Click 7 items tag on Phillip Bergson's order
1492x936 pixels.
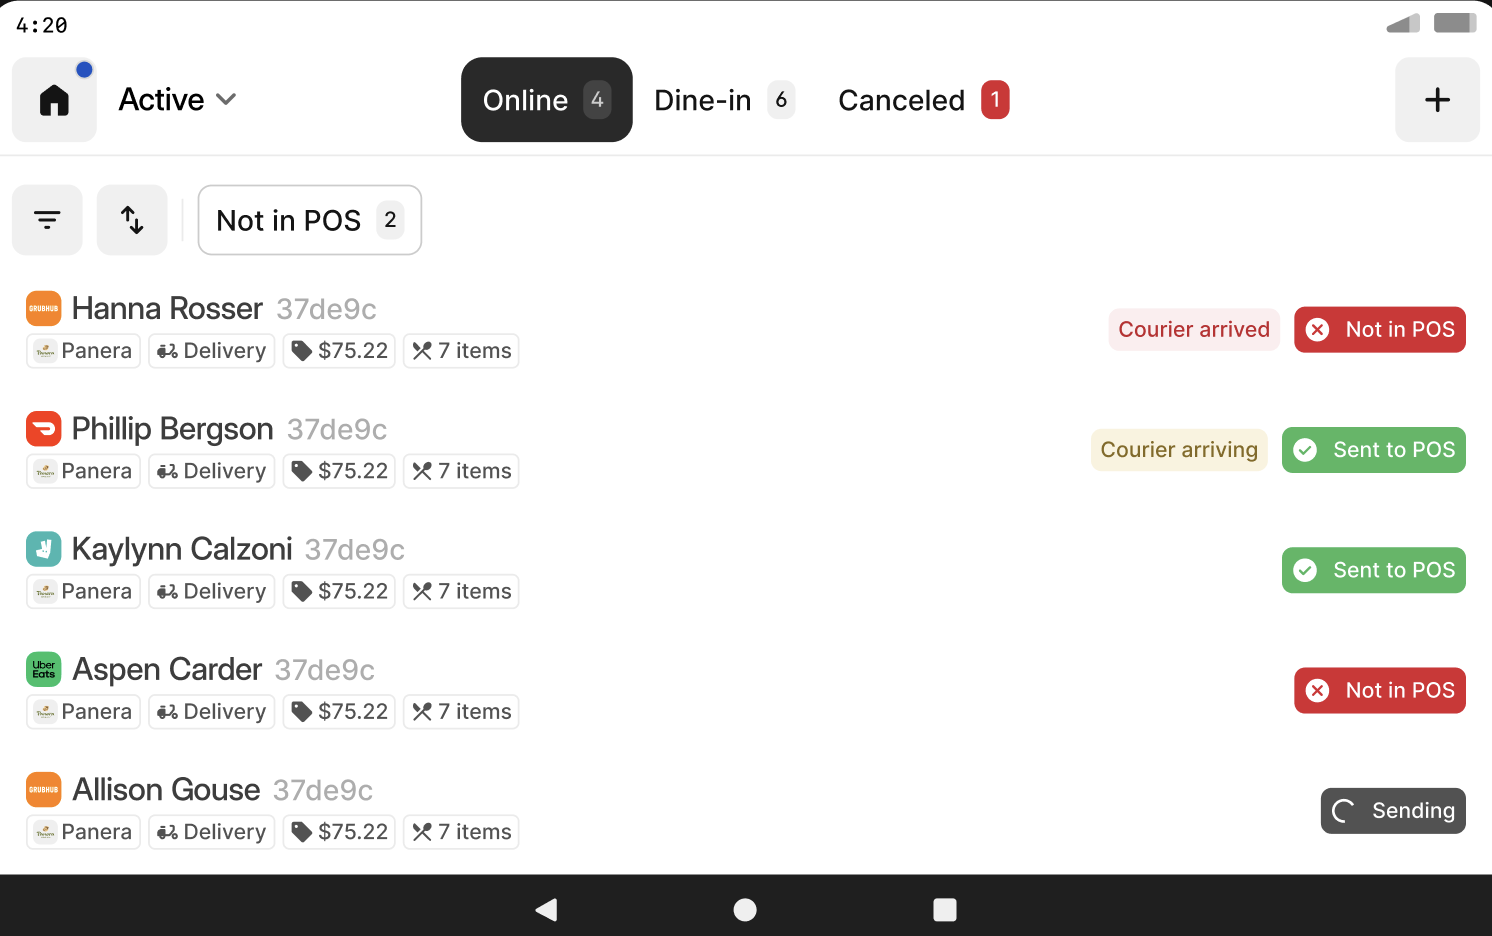coord(461,471)
